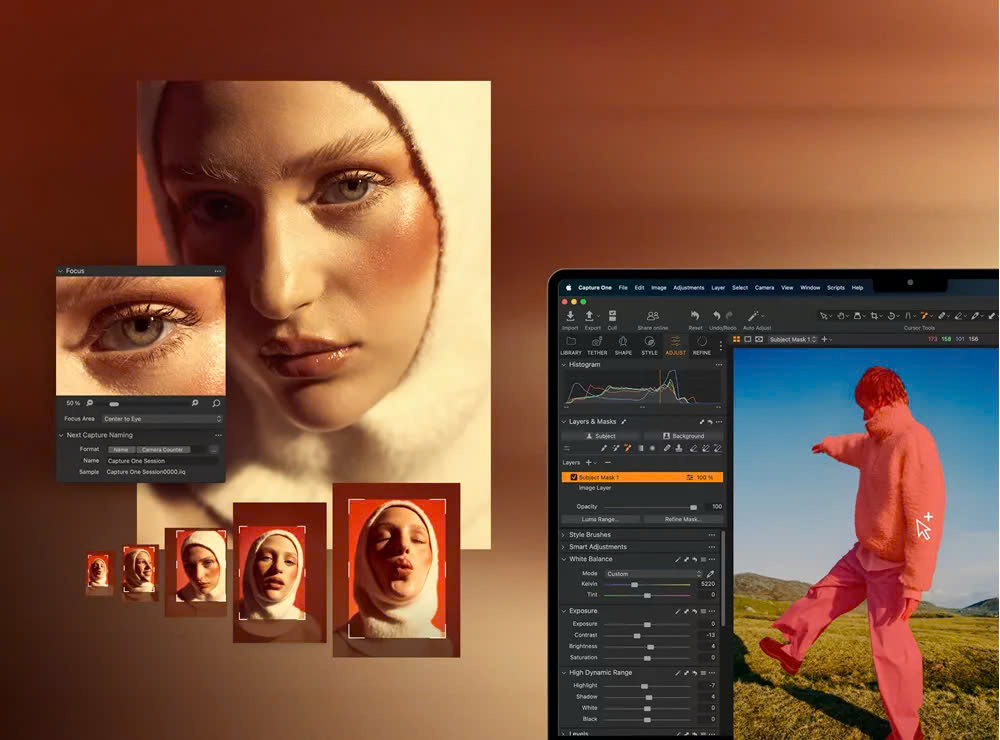
Task: Open the Capture One Adjustments menu
Action: [688, 288]
